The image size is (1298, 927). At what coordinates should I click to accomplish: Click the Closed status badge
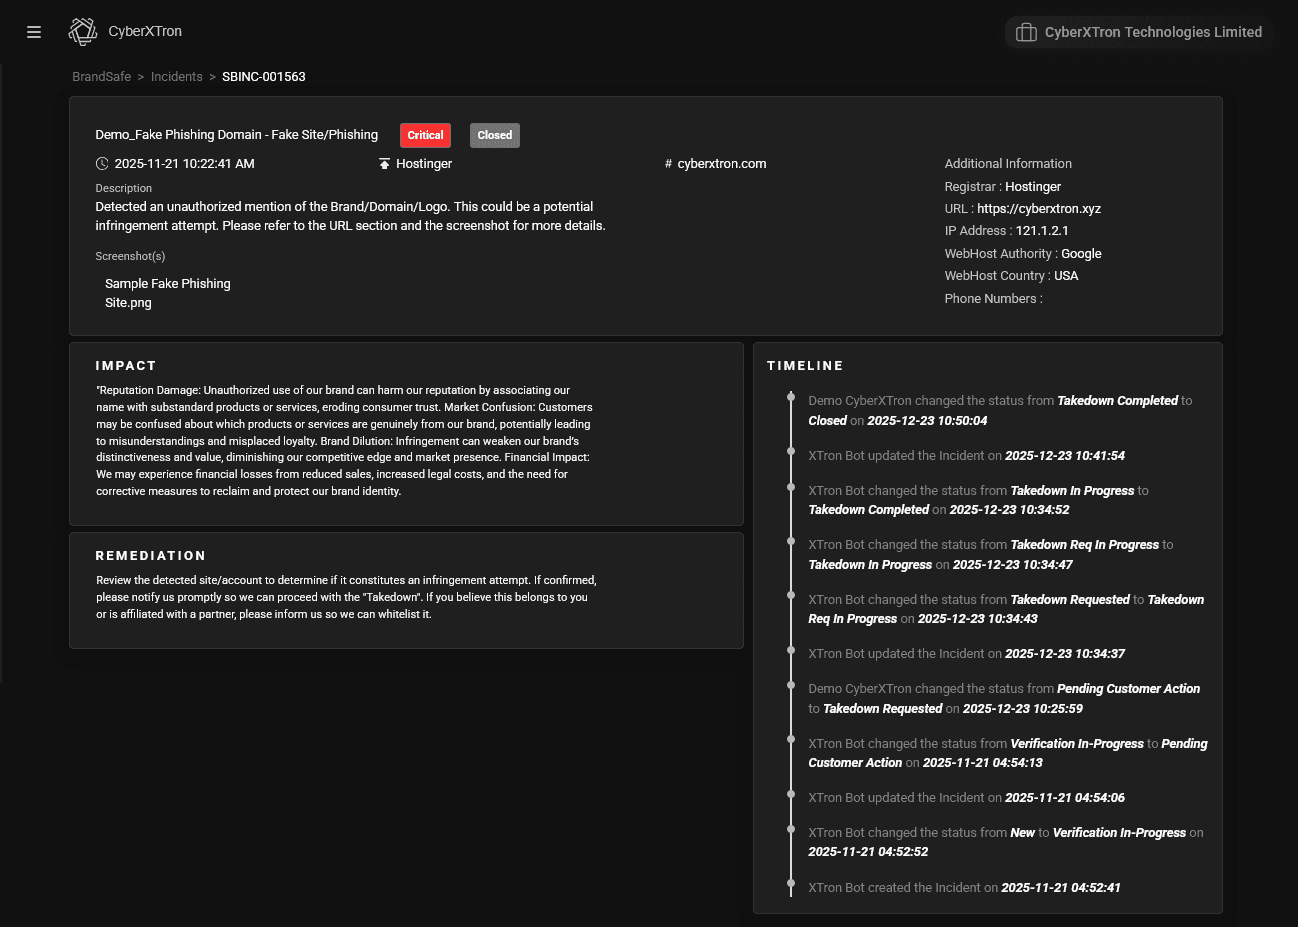click(494, 135)
